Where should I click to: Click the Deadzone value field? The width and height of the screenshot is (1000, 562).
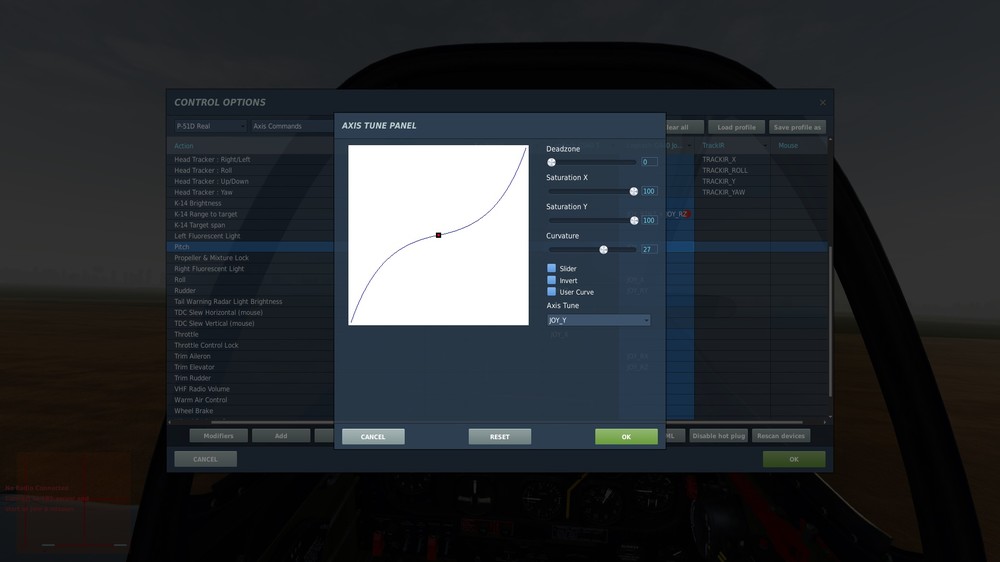[x=649, y=162]
